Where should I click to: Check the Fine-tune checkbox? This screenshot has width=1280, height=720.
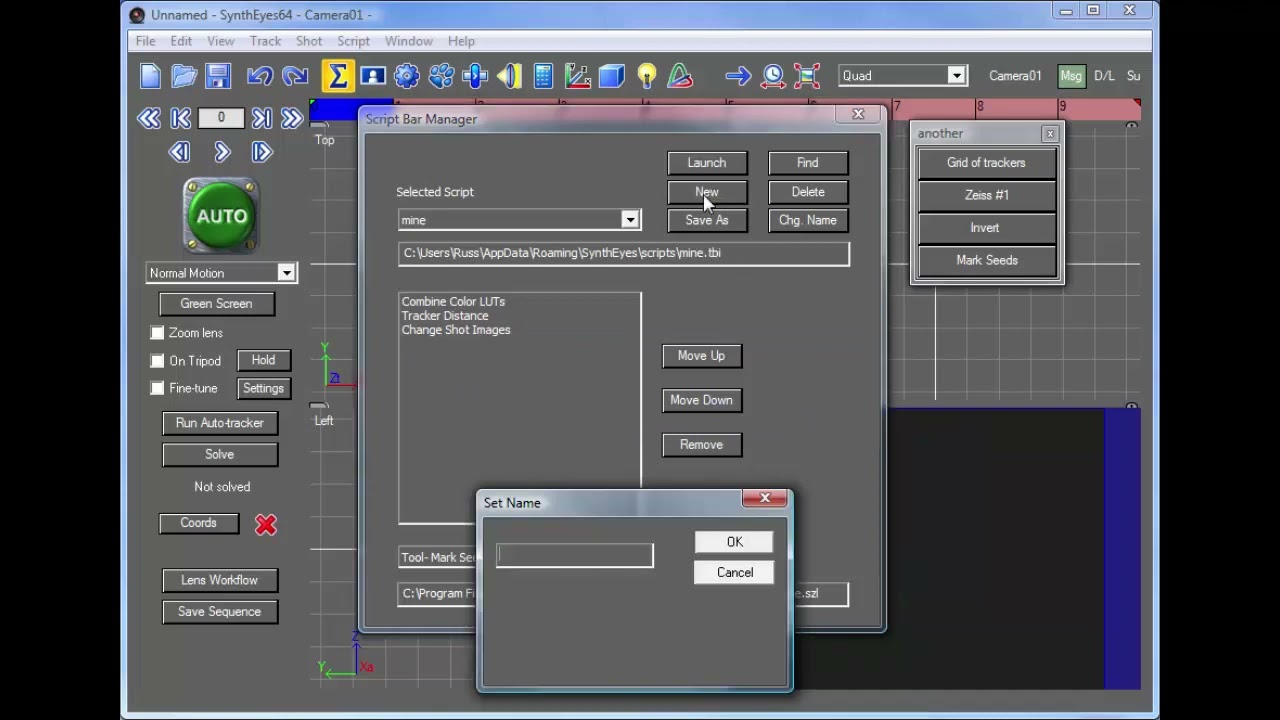[157, 388]
